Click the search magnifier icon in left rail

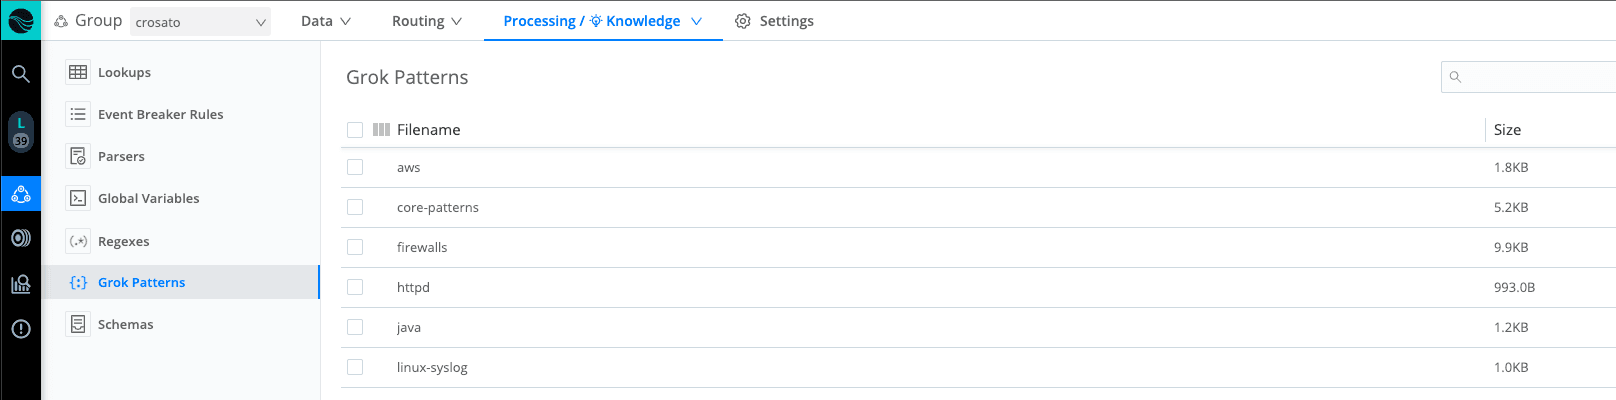click(x=20, y=73)
